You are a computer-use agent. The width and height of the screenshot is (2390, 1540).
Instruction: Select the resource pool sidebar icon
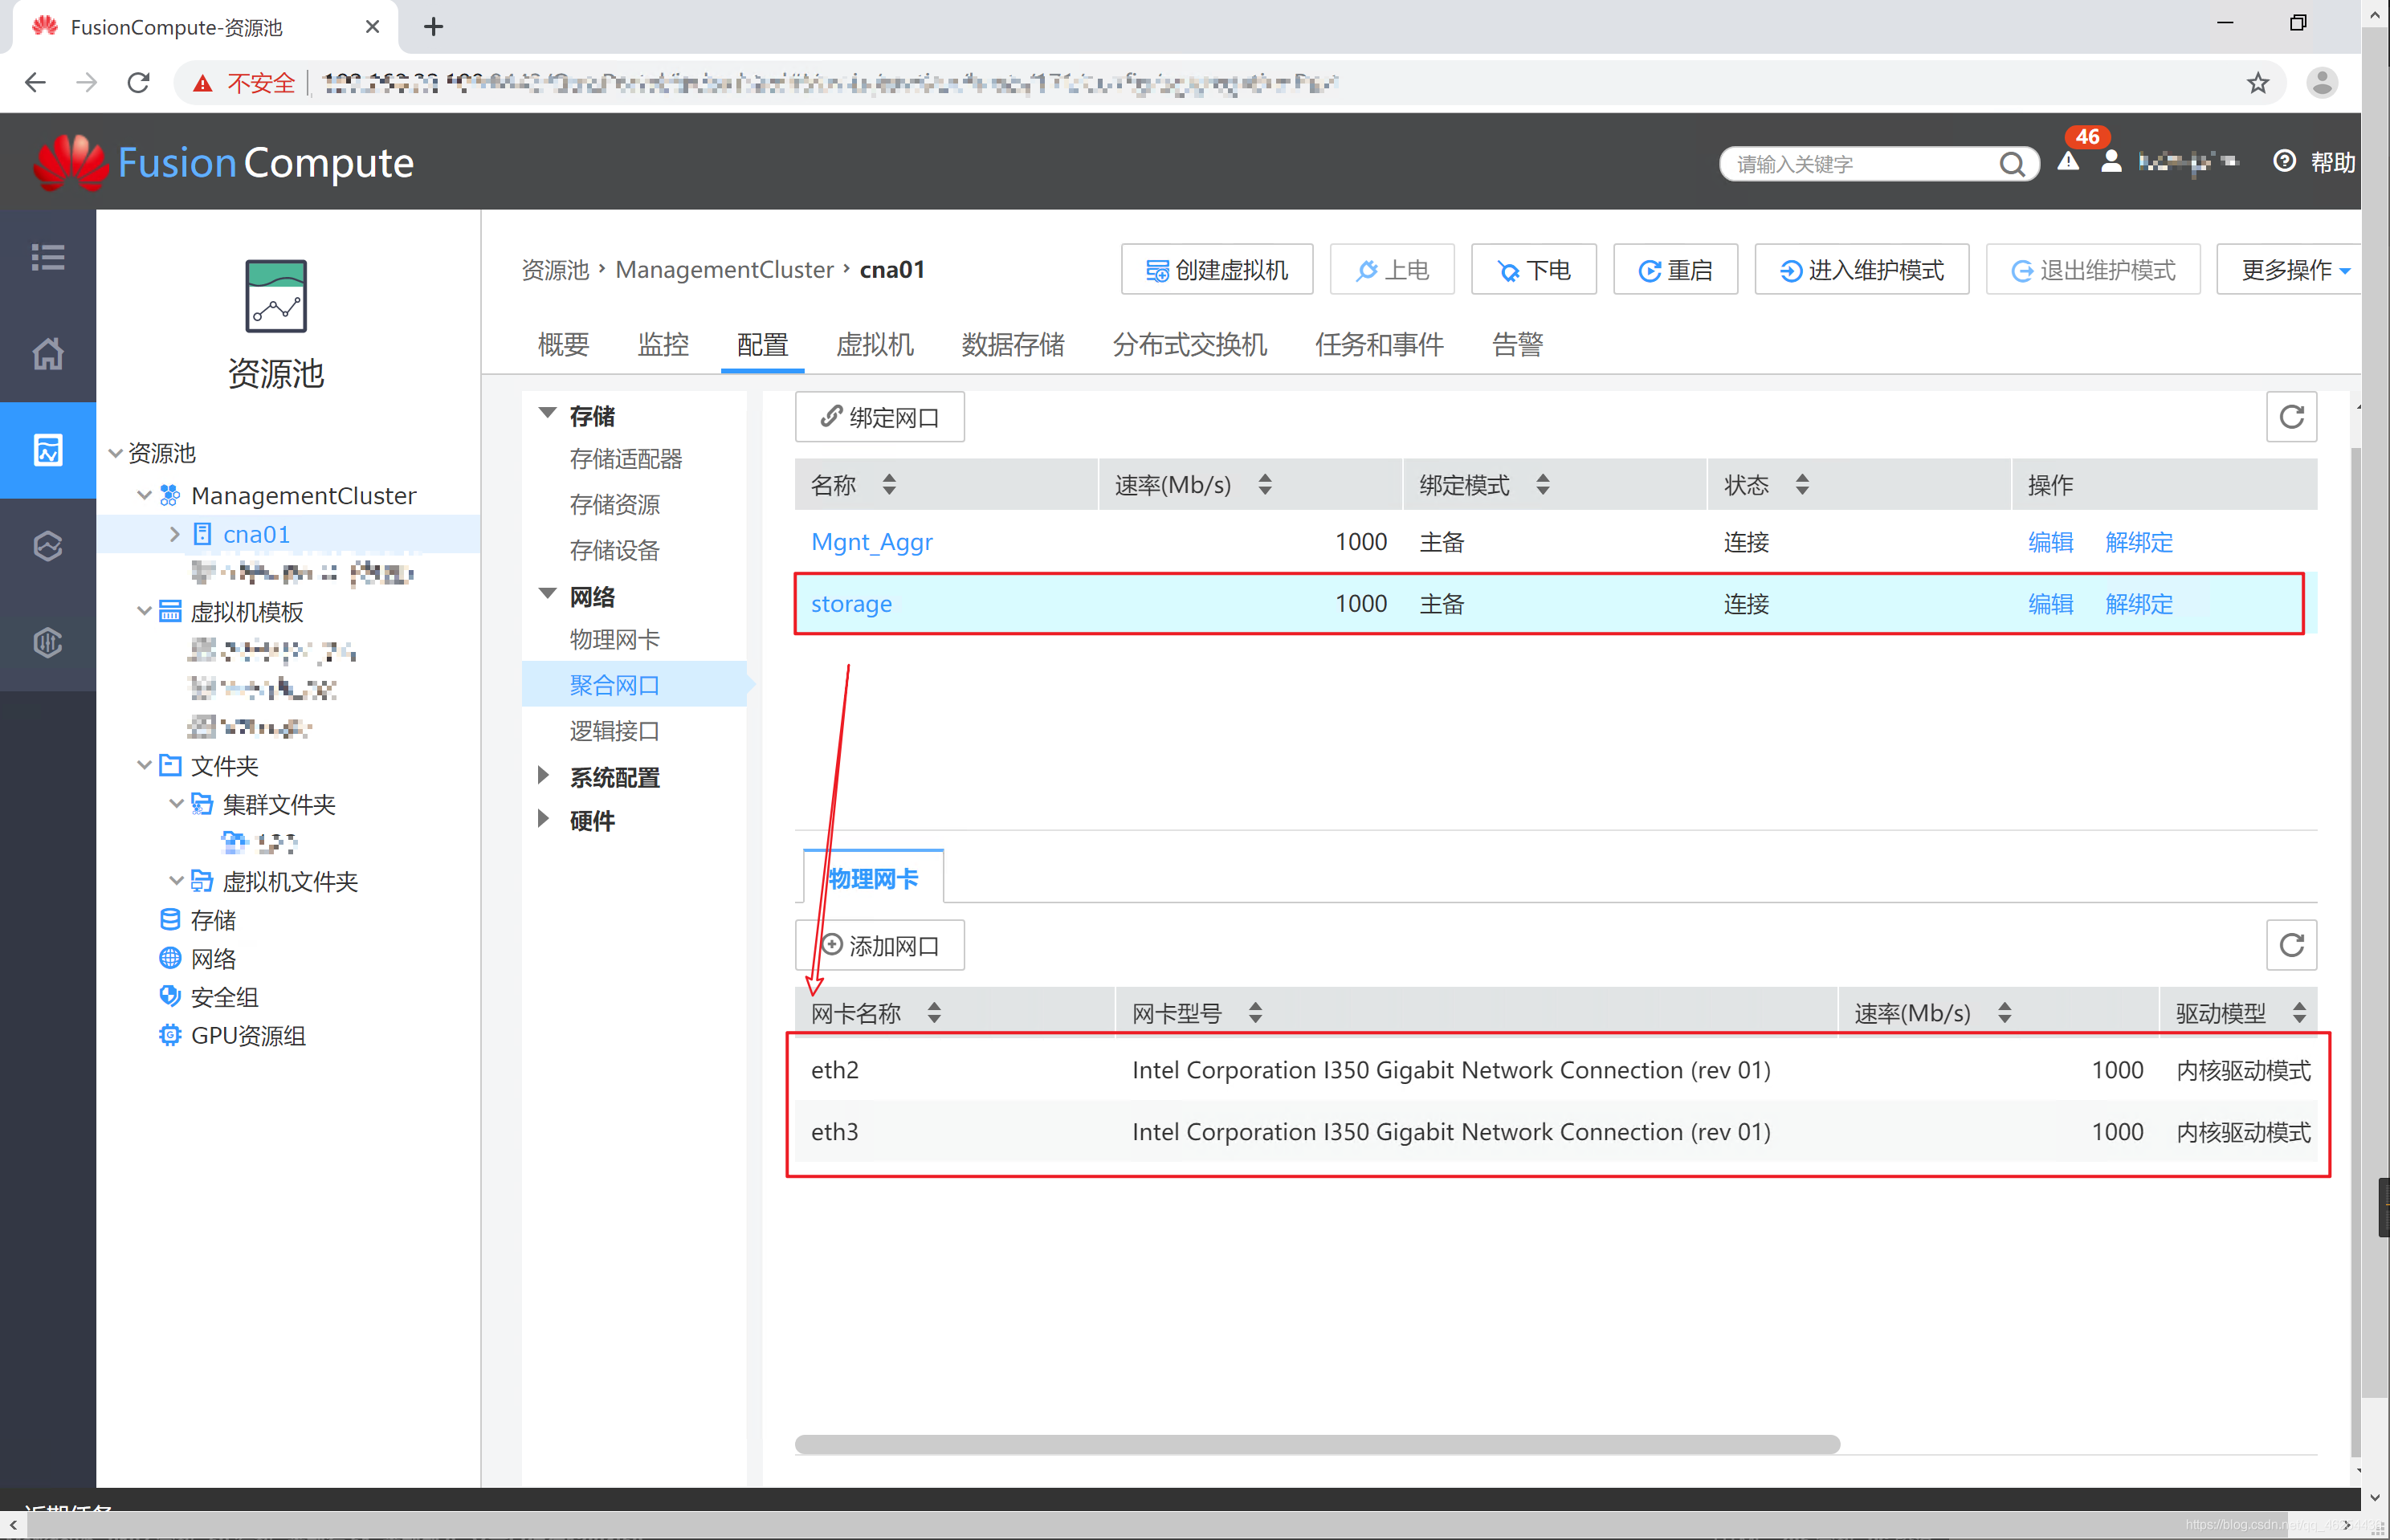(x=48, y=450)
